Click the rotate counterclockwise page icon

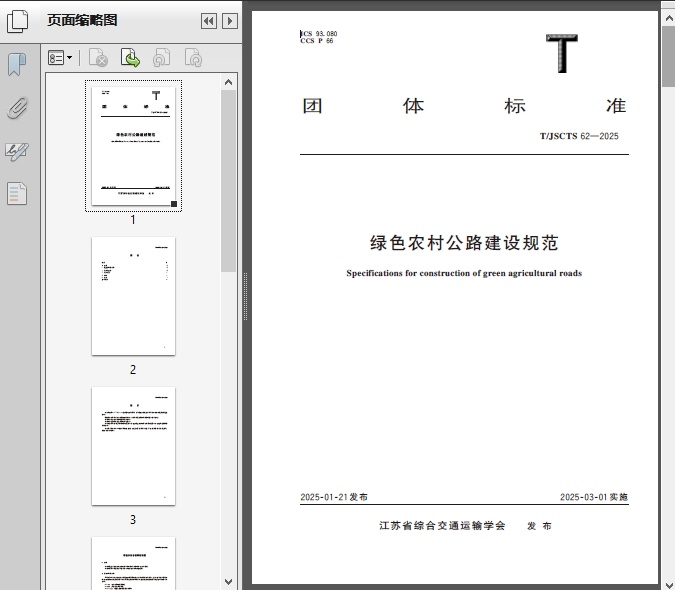click(161, 58)
